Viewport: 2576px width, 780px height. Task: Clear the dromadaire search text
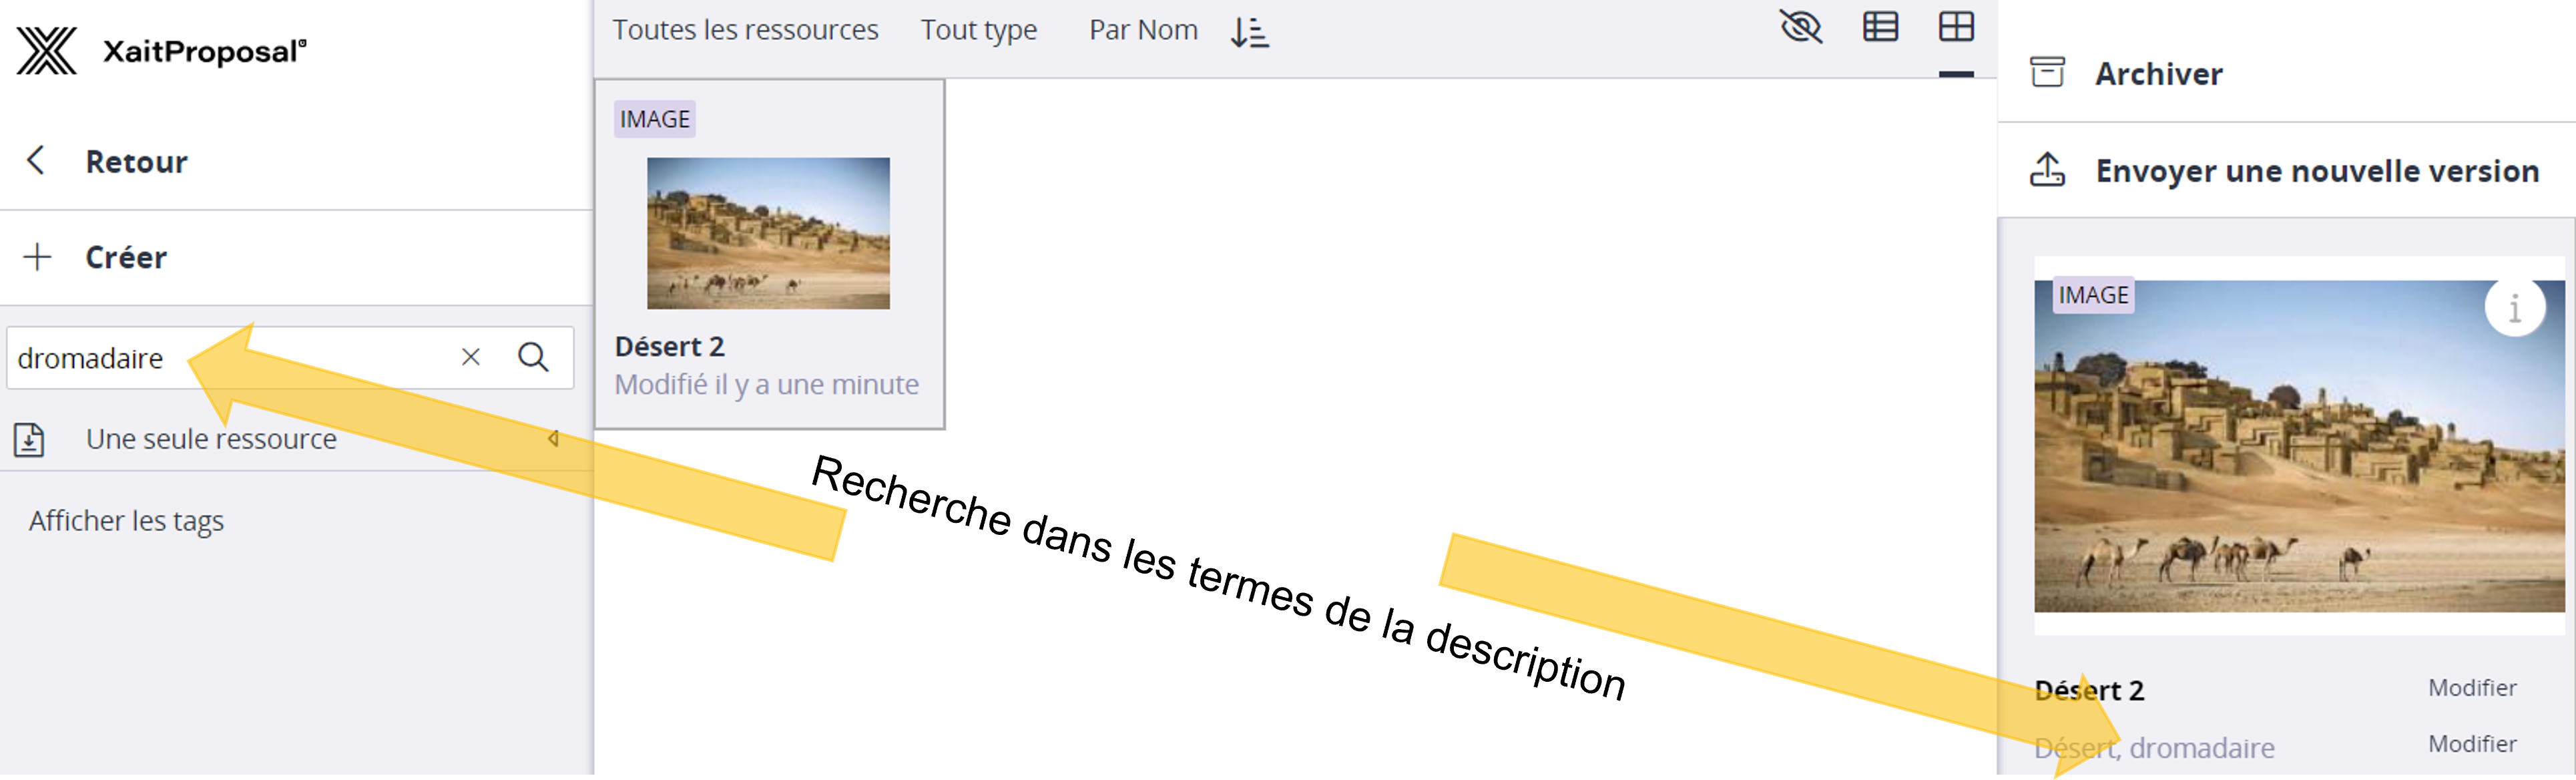point(470,357)
